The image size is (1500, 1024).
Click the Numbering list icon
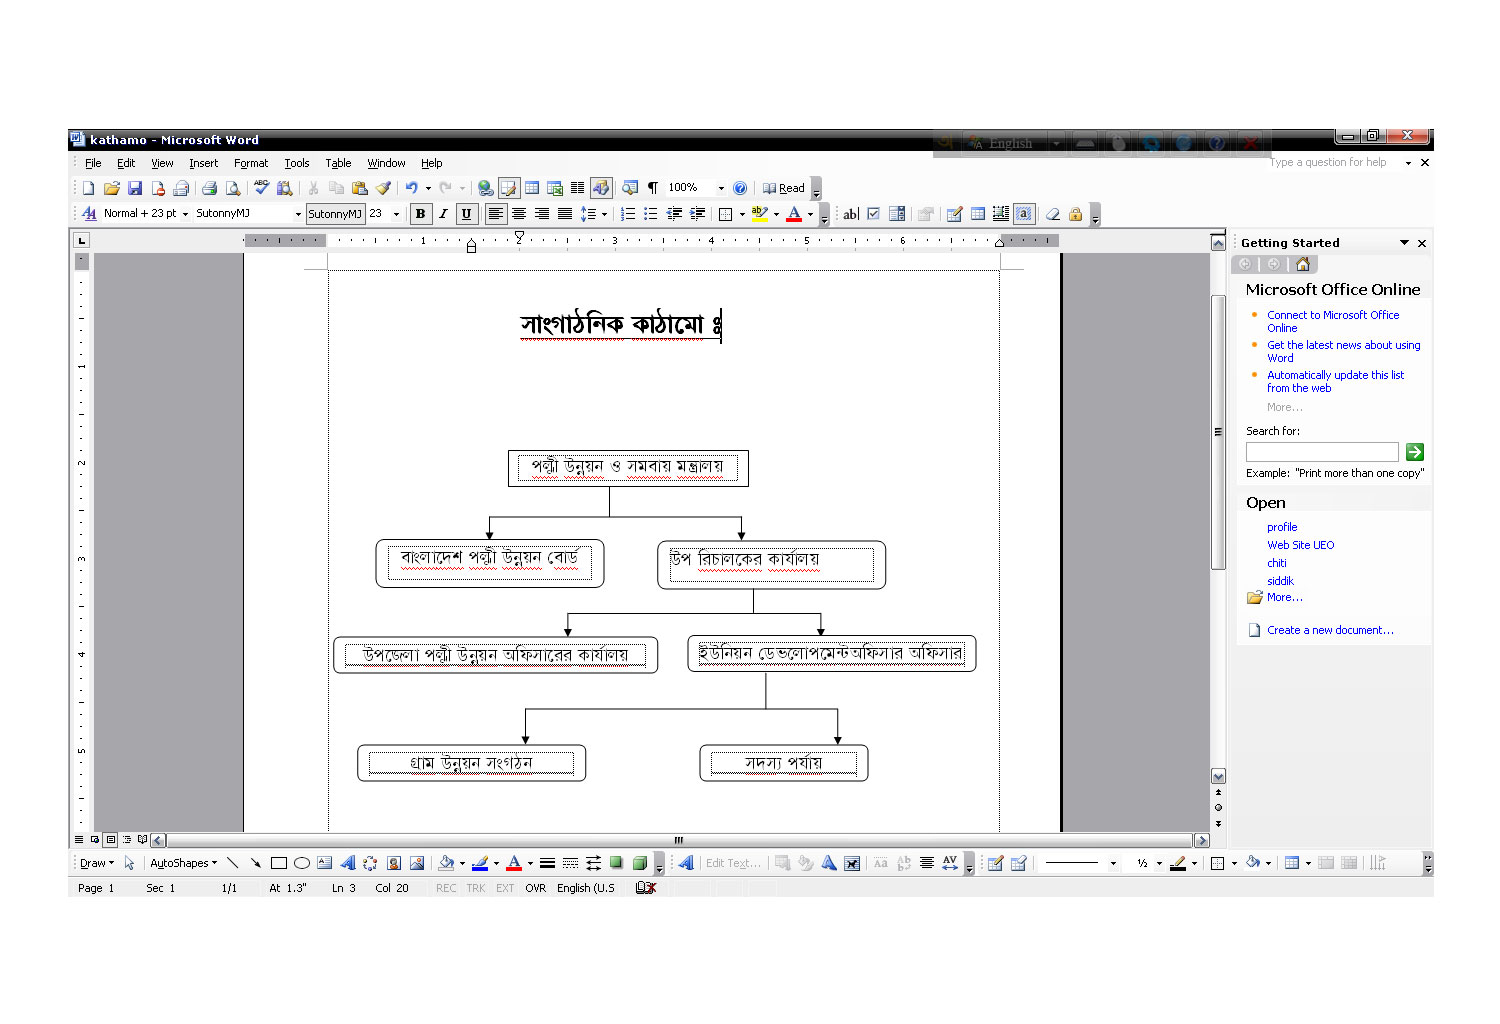(628, 214)
